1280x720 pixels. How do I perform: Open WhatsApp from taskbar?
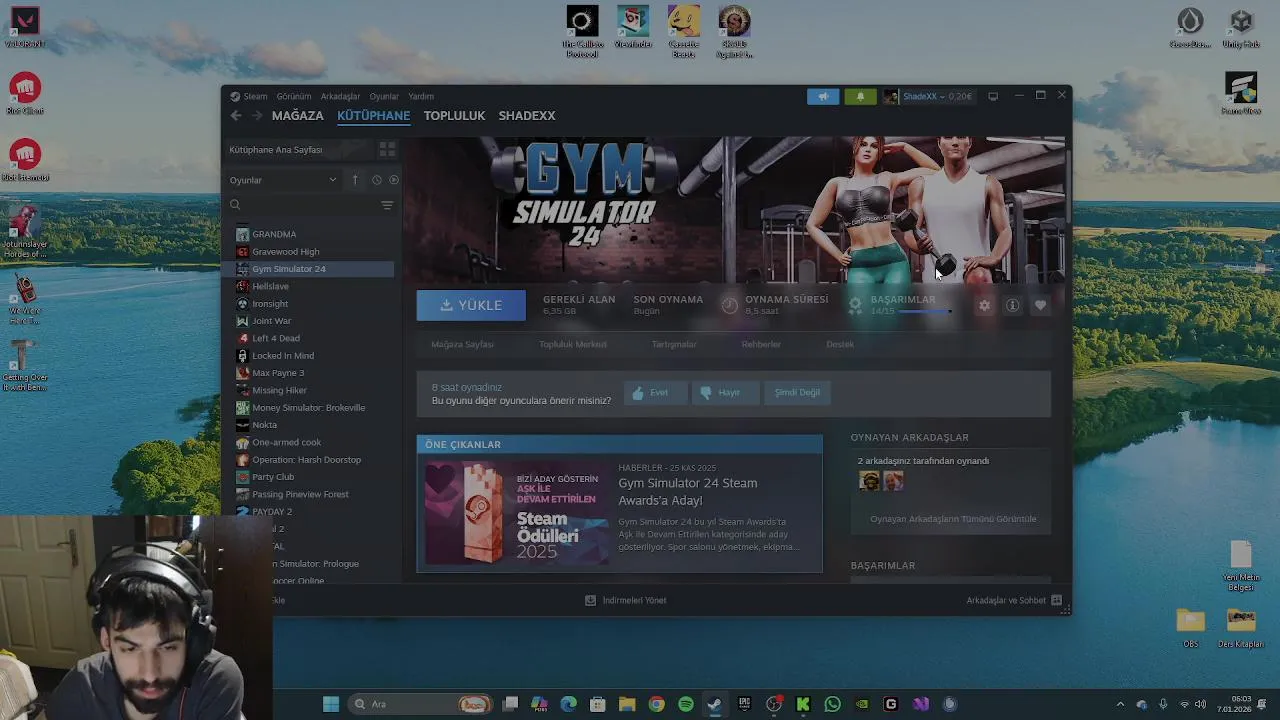(832, 704)
